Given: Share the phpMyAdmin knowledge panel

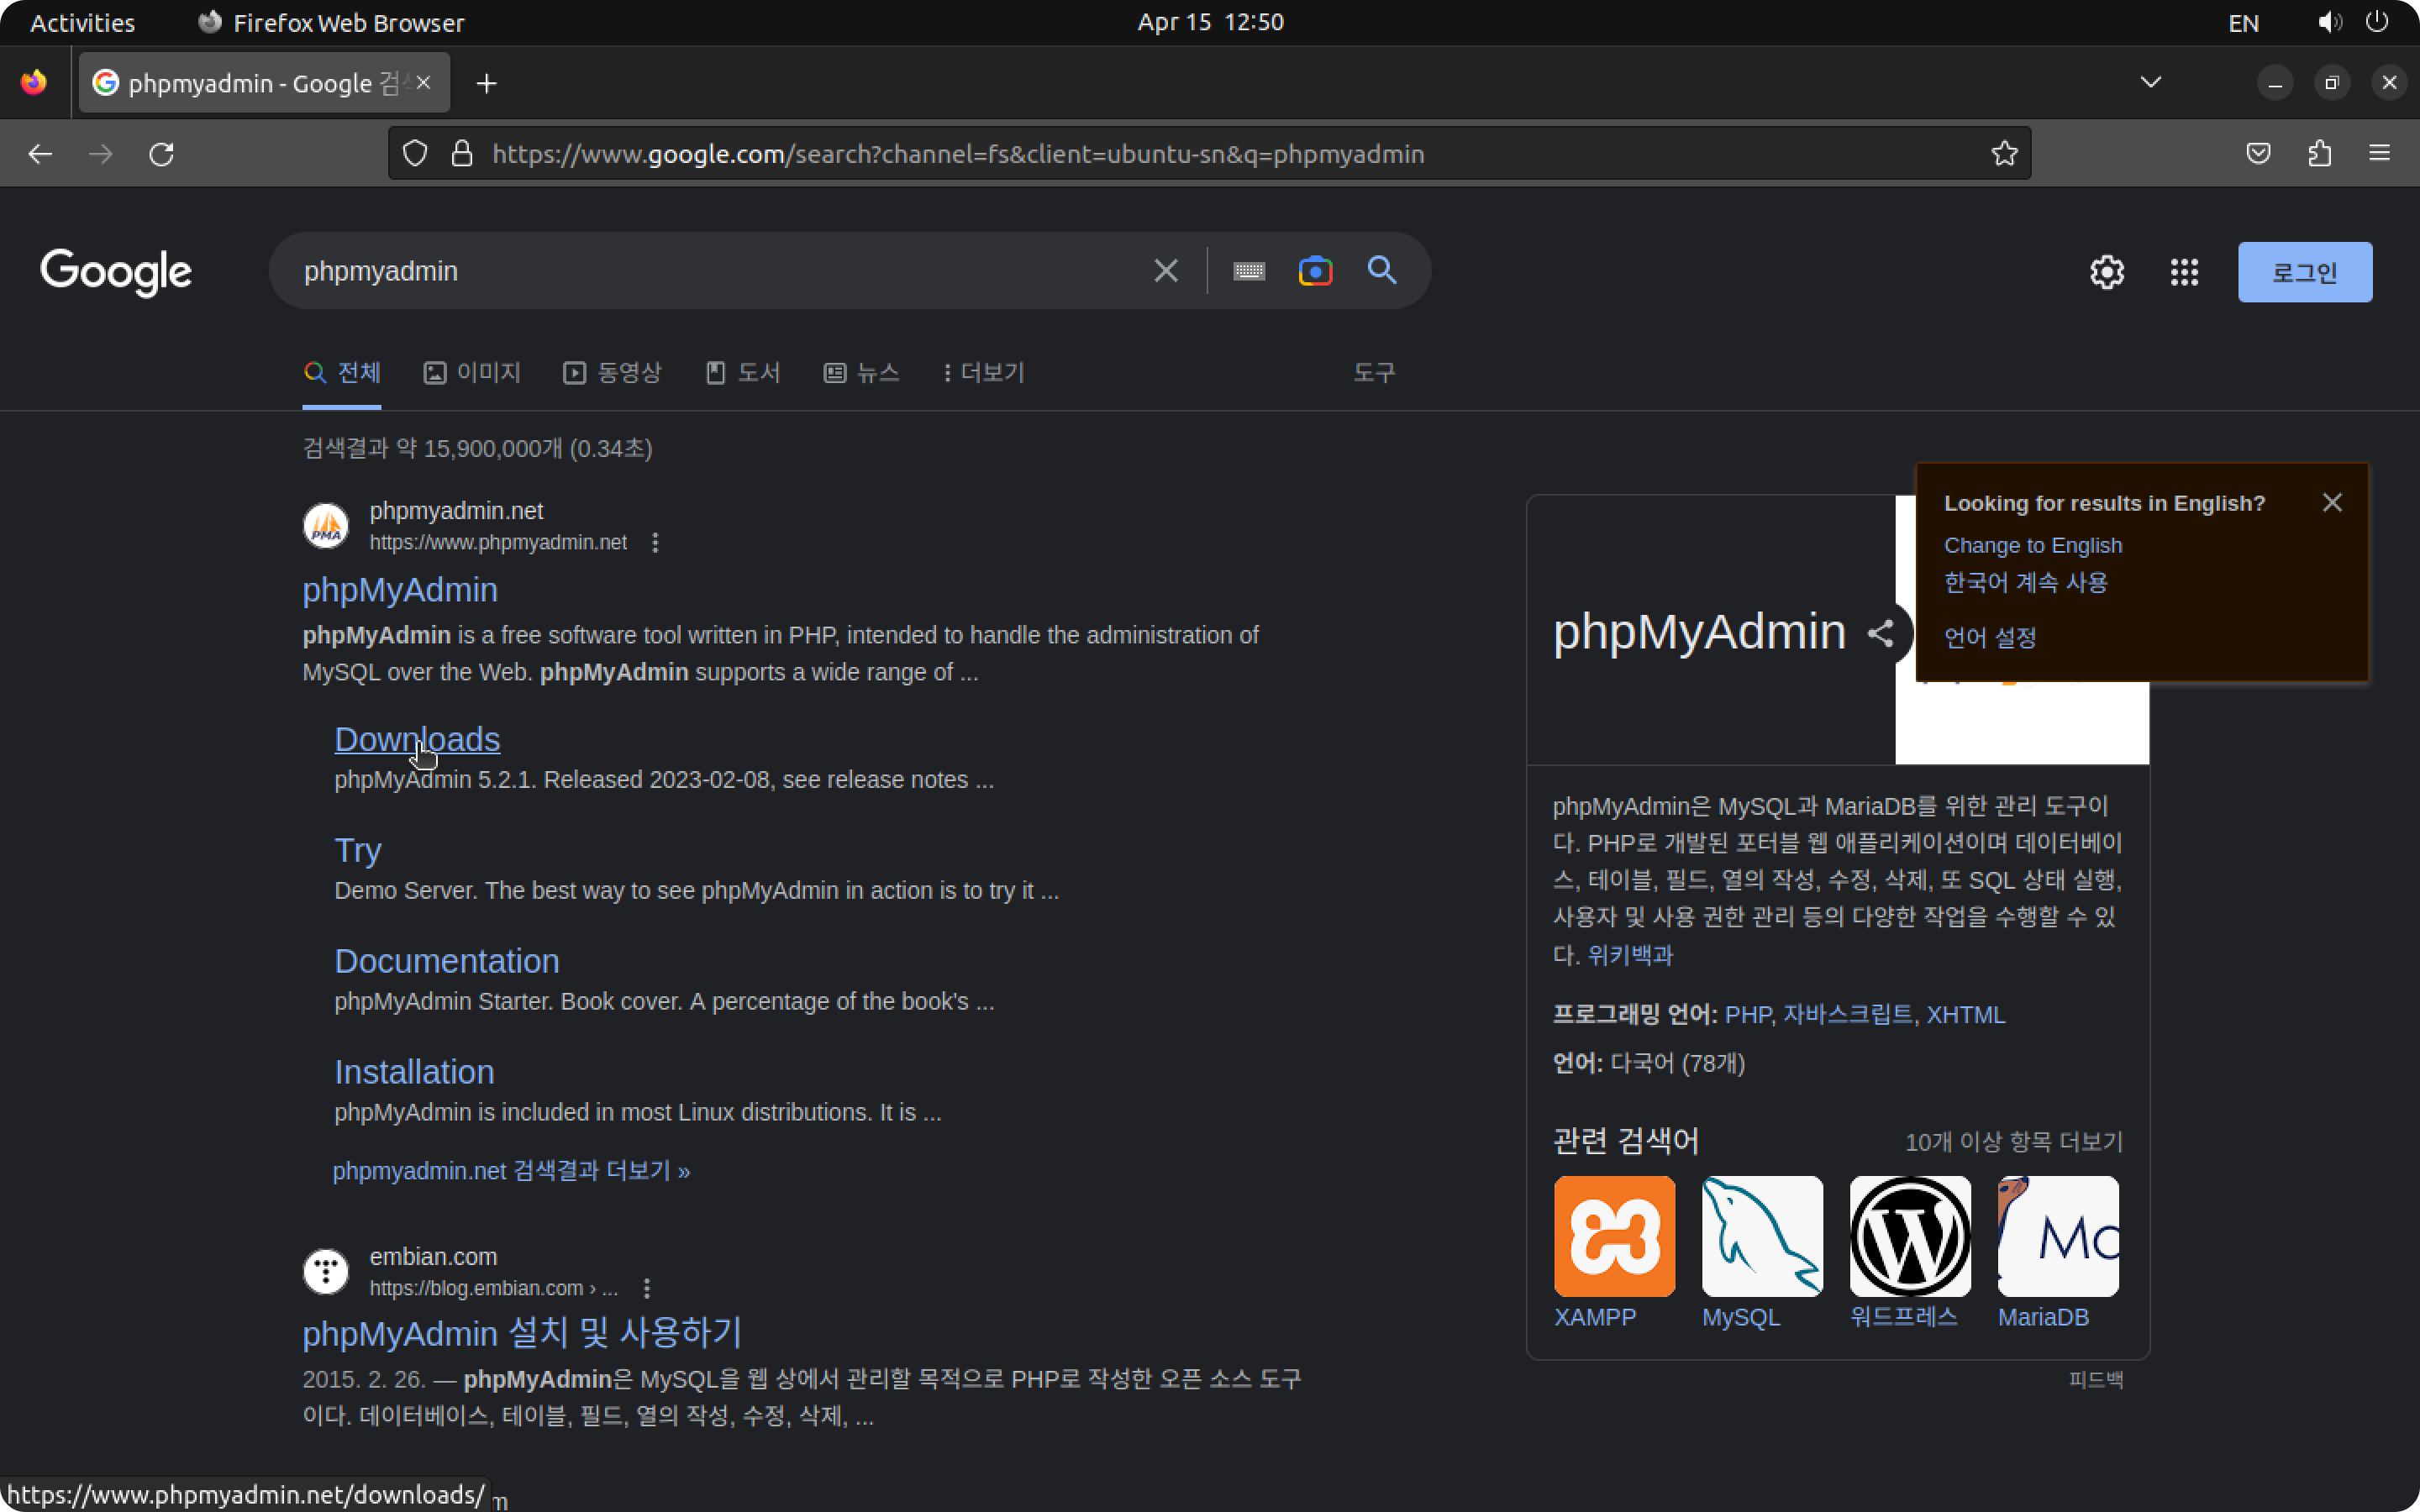Looking at the screenshot, I should tap(1880, 632).
